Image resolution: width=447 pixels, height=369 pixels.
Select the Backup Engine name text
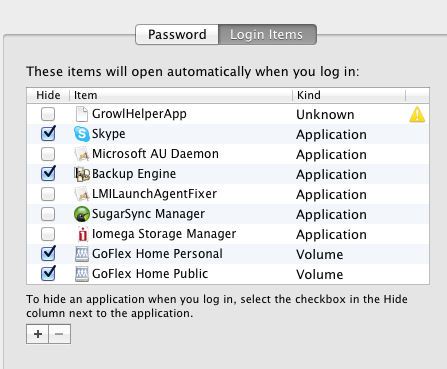tap(134, 174)
